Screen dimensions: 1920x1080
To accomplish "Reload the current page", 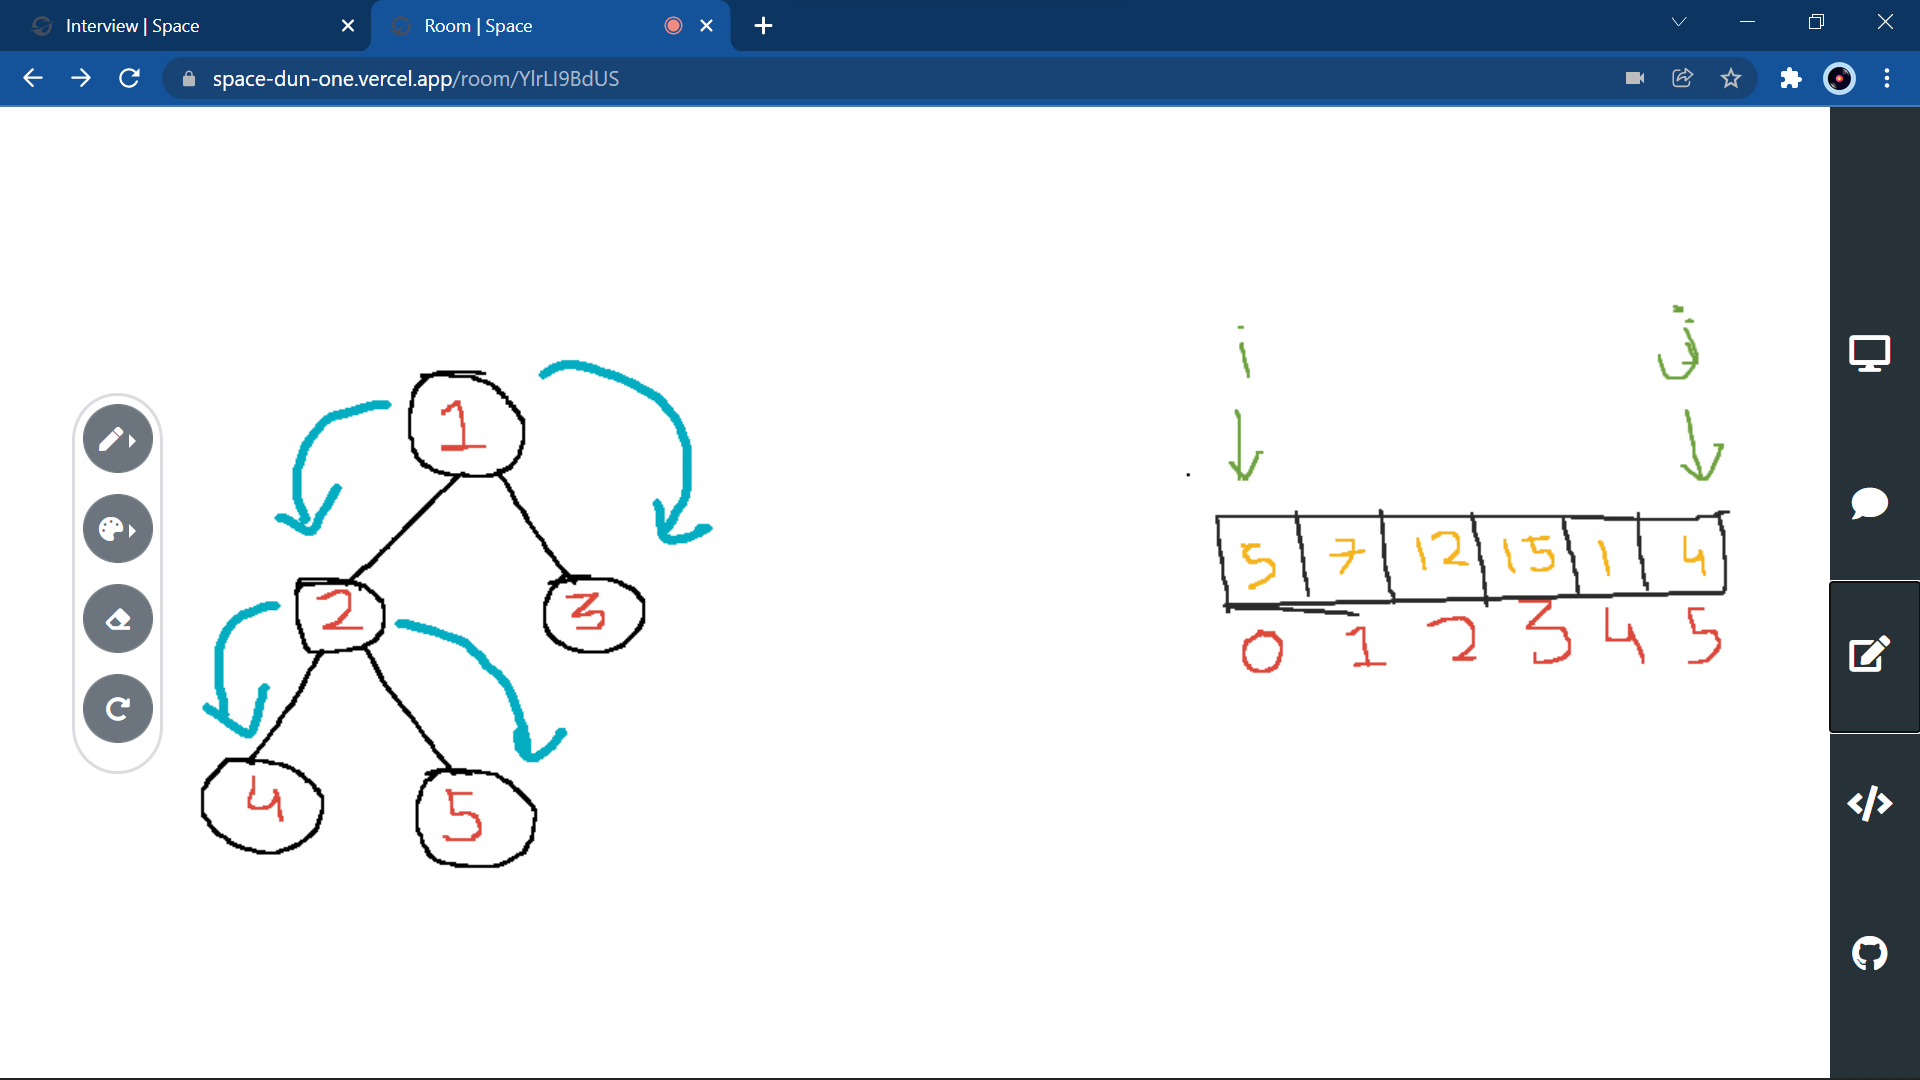I will (129, 78).
